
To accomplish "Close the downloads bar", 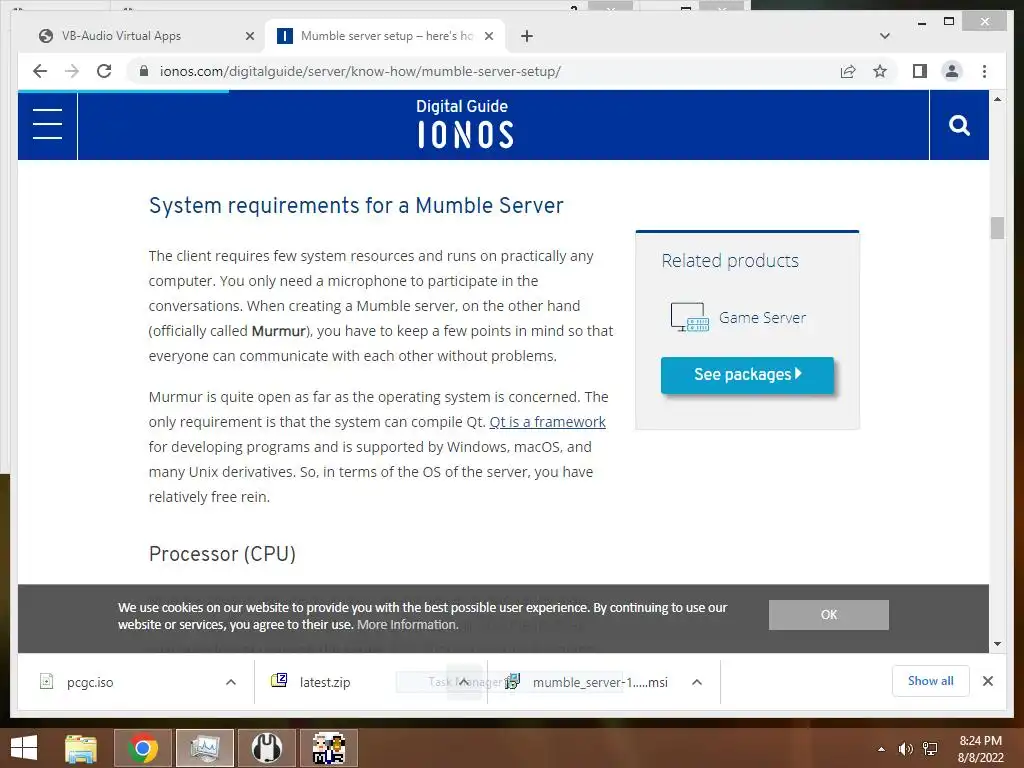I will click(987, 681).
